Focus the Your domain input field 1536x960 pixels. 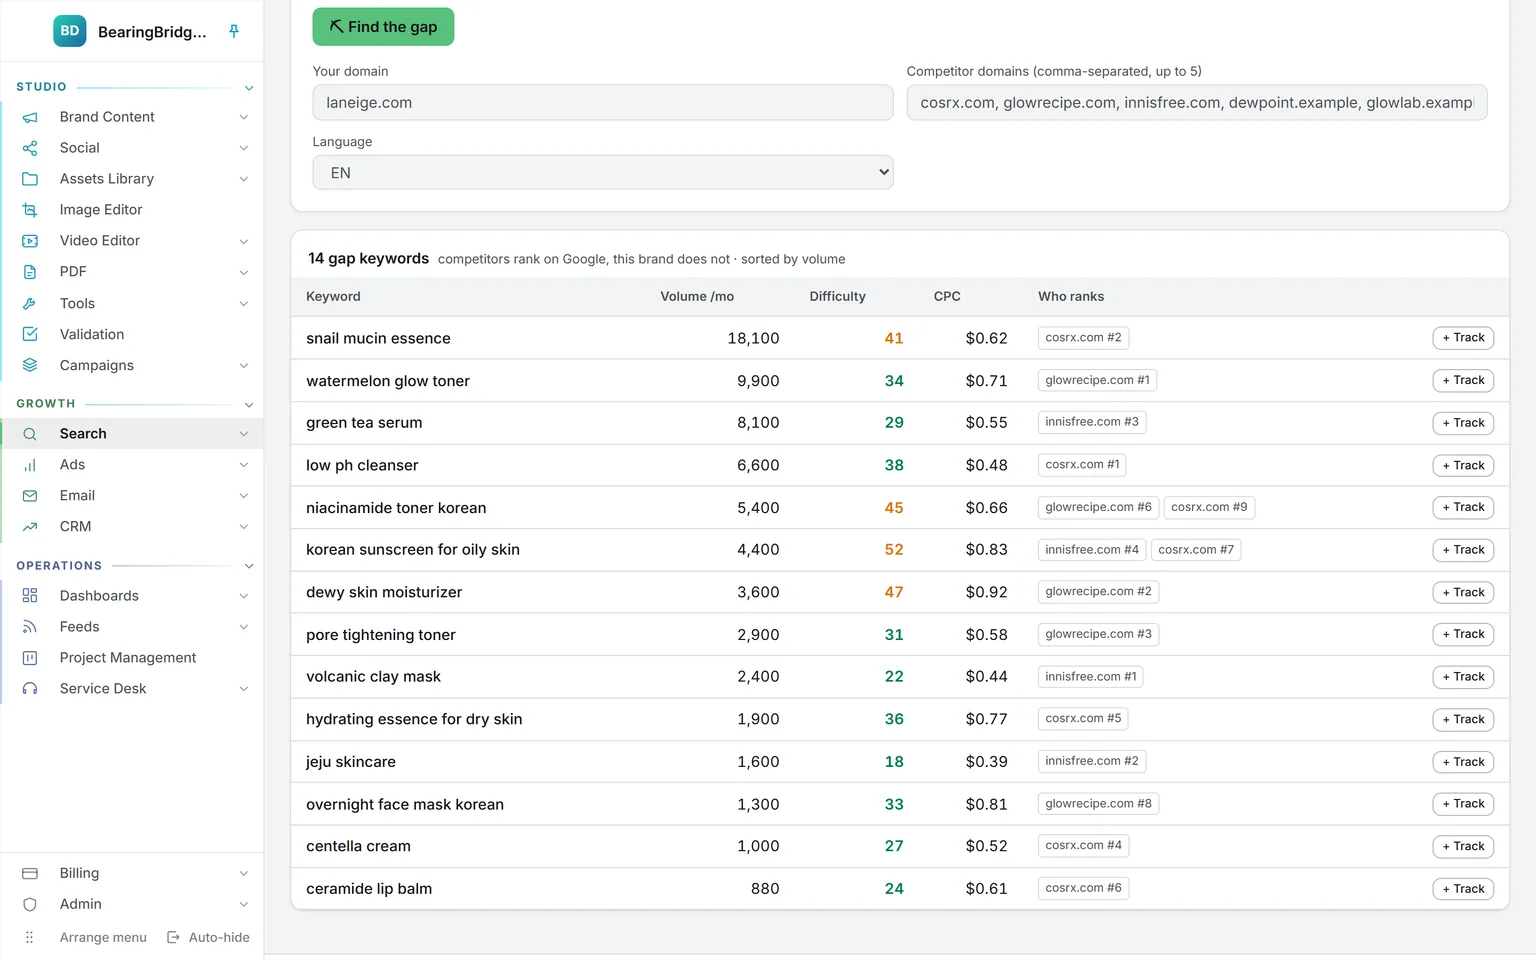point(603,103)
